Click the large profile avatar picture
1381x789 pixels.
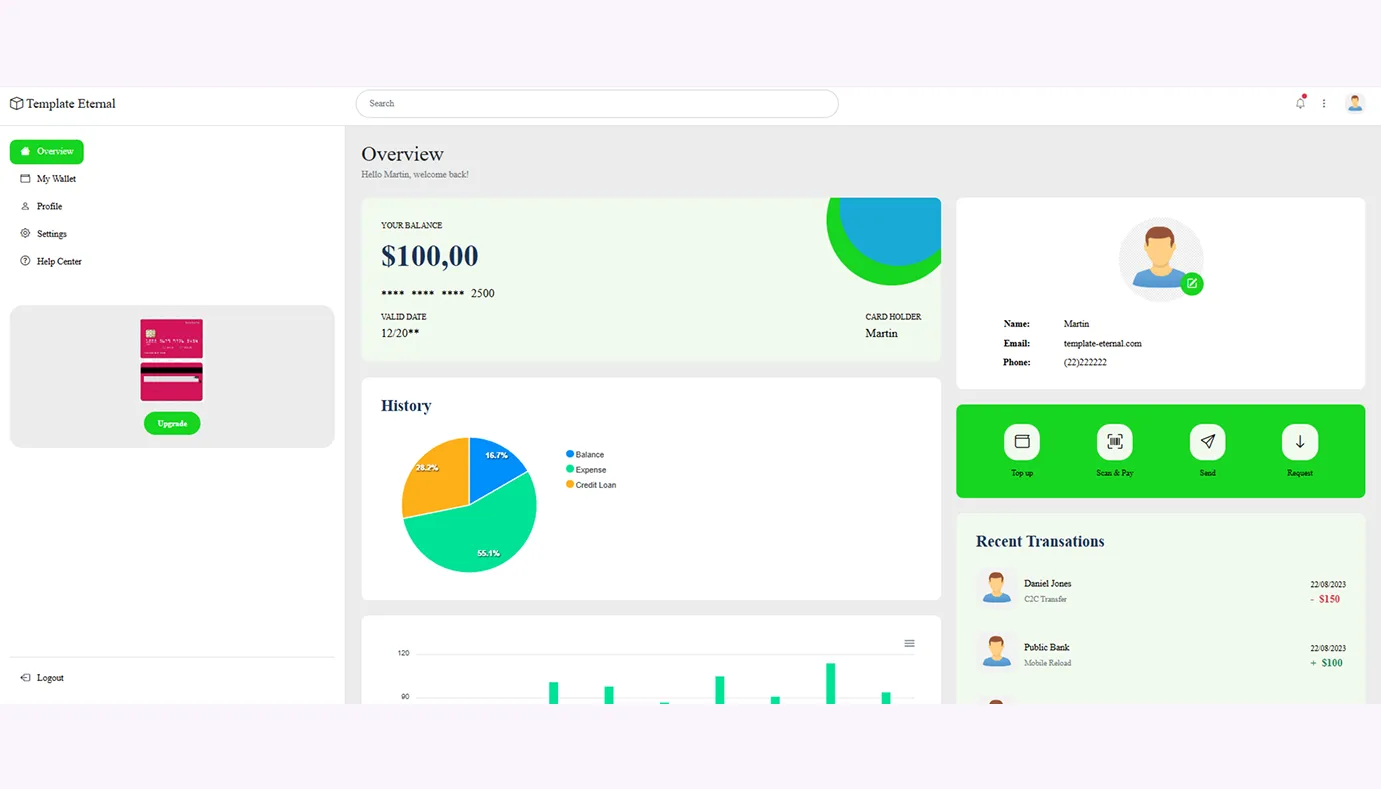(1160, 259)
